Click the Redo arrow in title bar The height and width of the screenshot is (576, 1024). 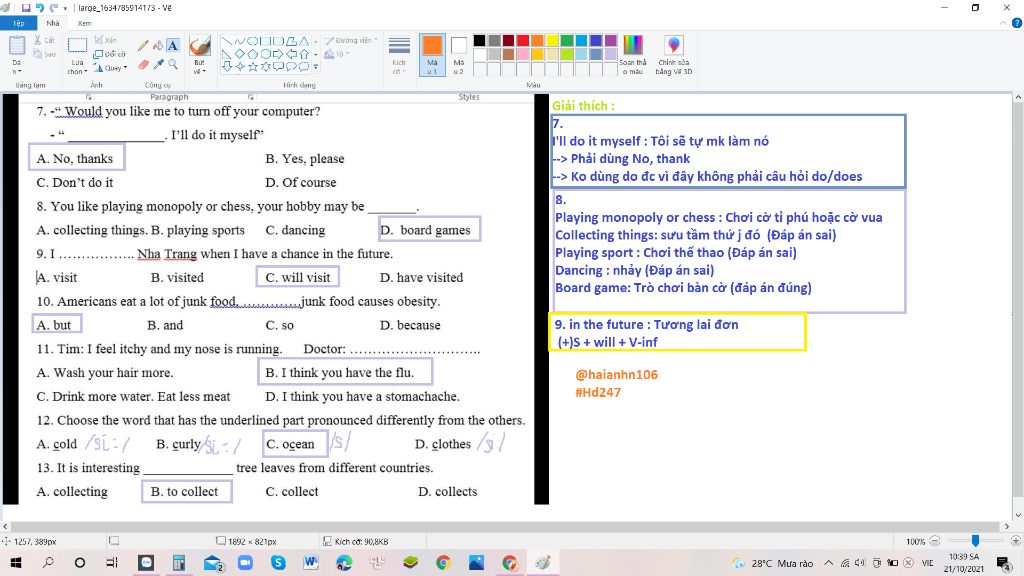(x=54, y=8)
